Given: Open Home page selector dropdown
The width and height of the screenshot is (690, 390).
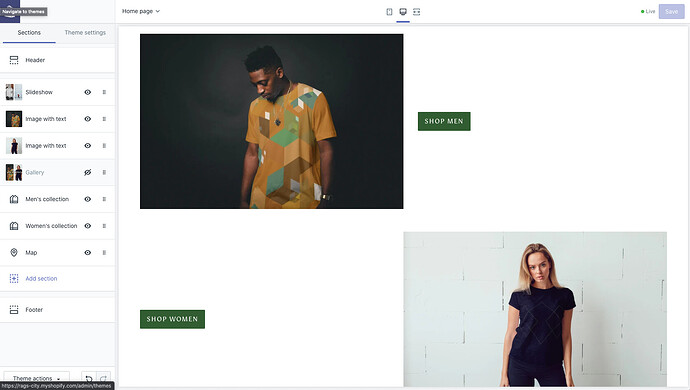Looking at the screenshot, I should pyautogui.click(x=141, y=11).
